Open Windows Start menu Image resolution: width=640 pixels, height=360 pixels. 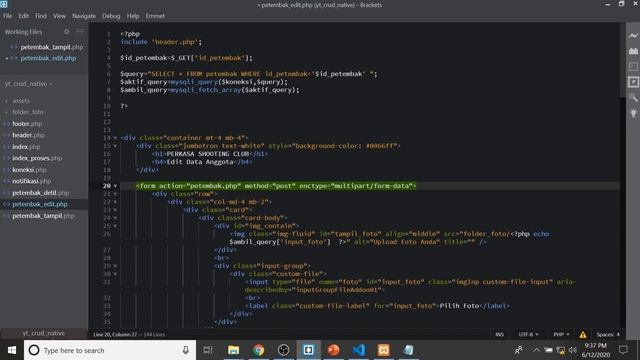[12, 350]
